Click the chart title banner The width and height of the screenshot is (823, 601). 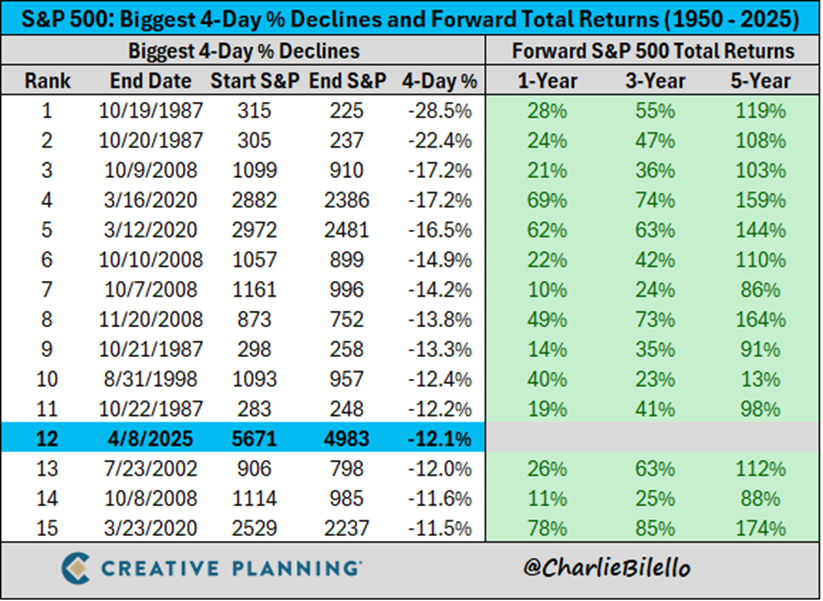point(411,18)
